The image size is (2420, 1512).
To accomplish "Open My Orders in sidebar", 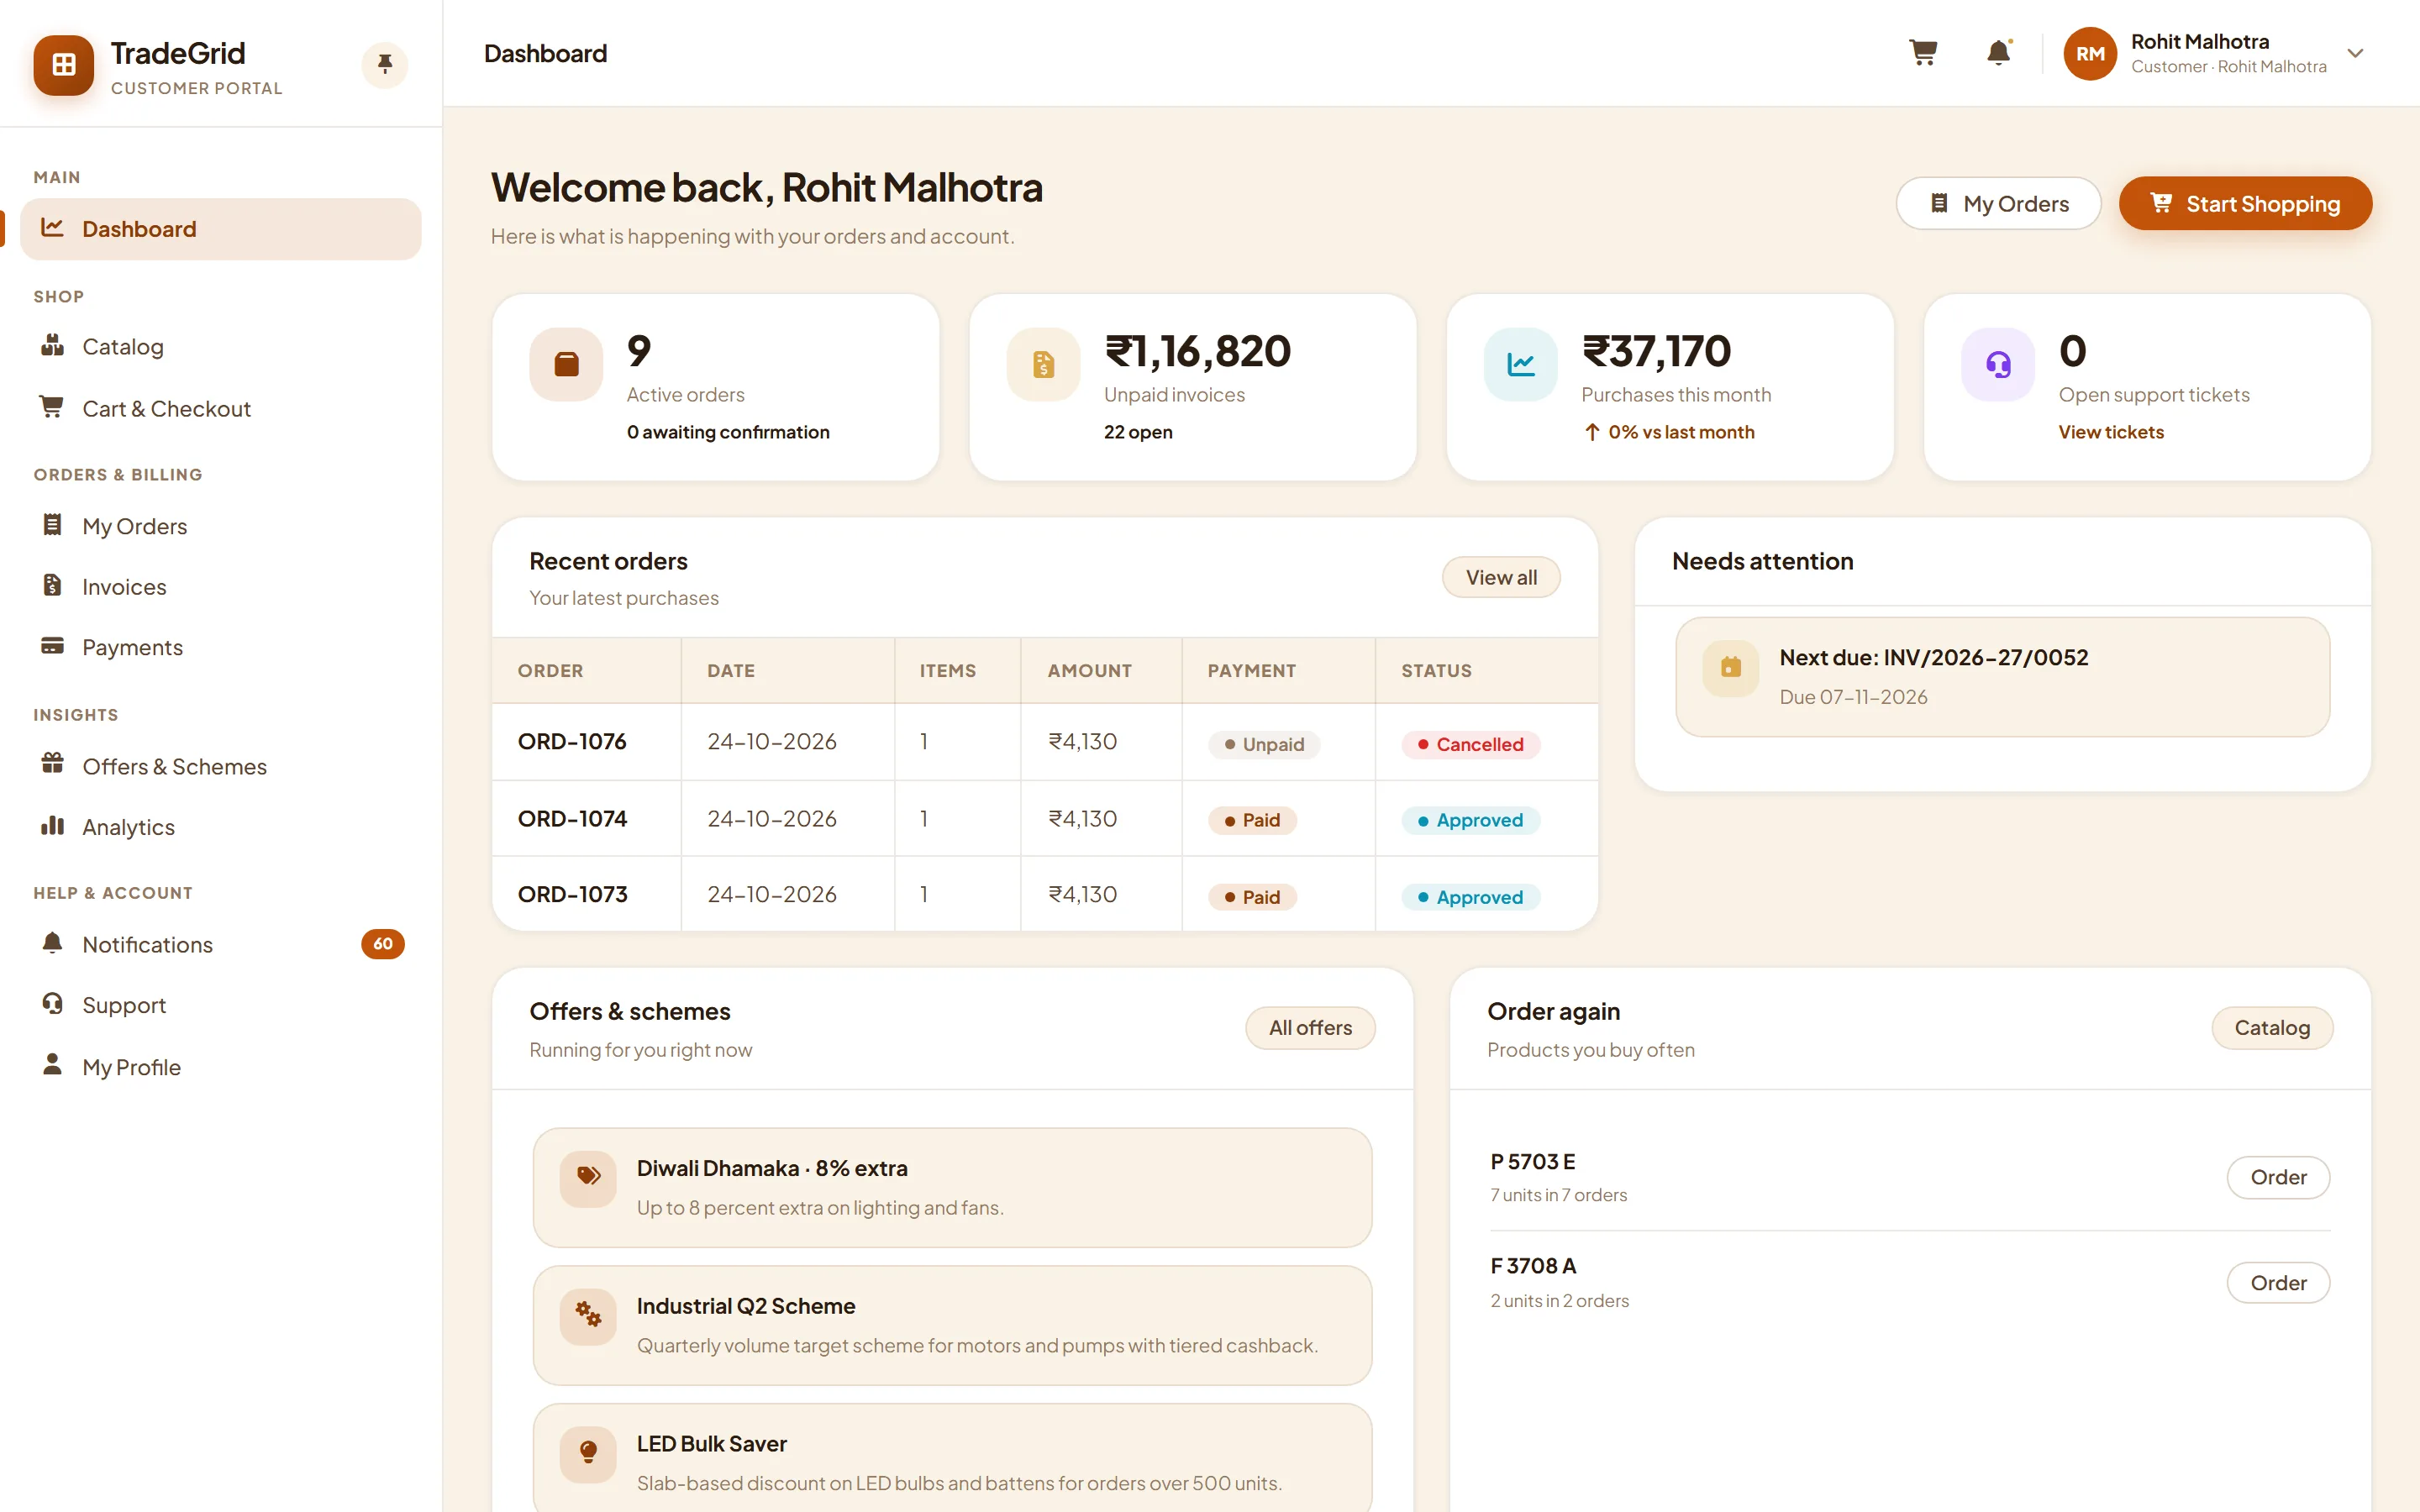I will click(220, 526).
